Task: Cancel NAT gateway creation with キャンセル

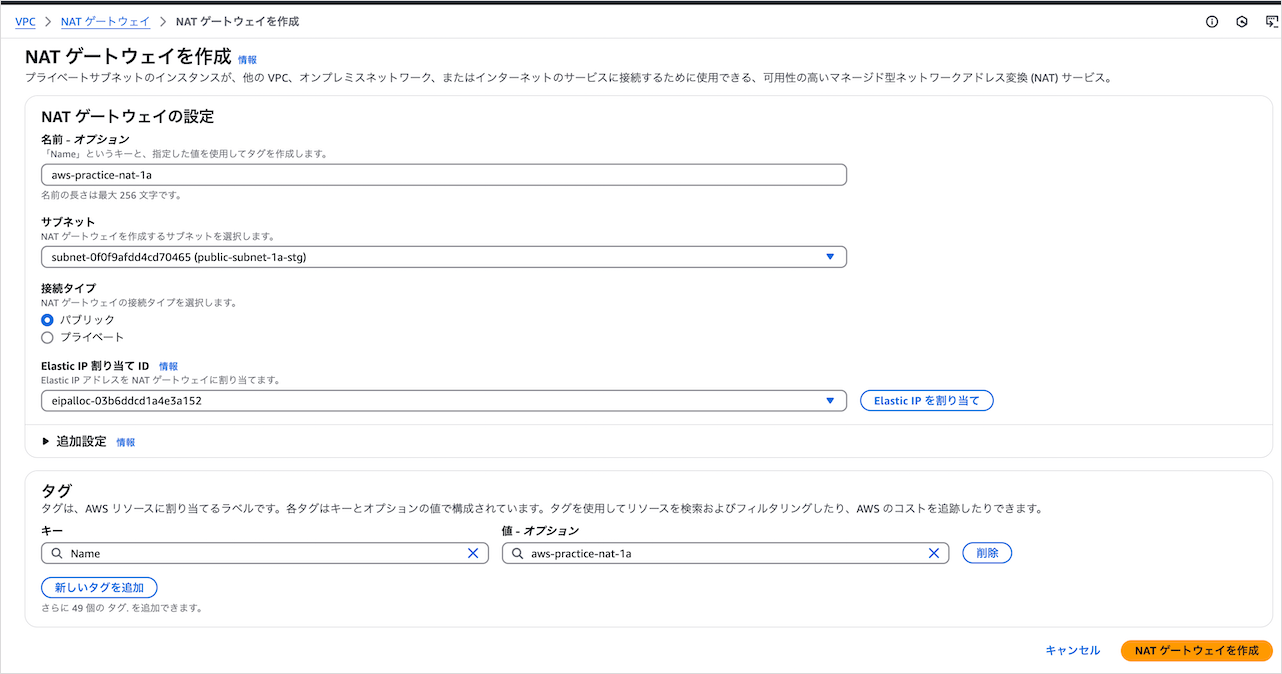Action: pos(1072,650)
